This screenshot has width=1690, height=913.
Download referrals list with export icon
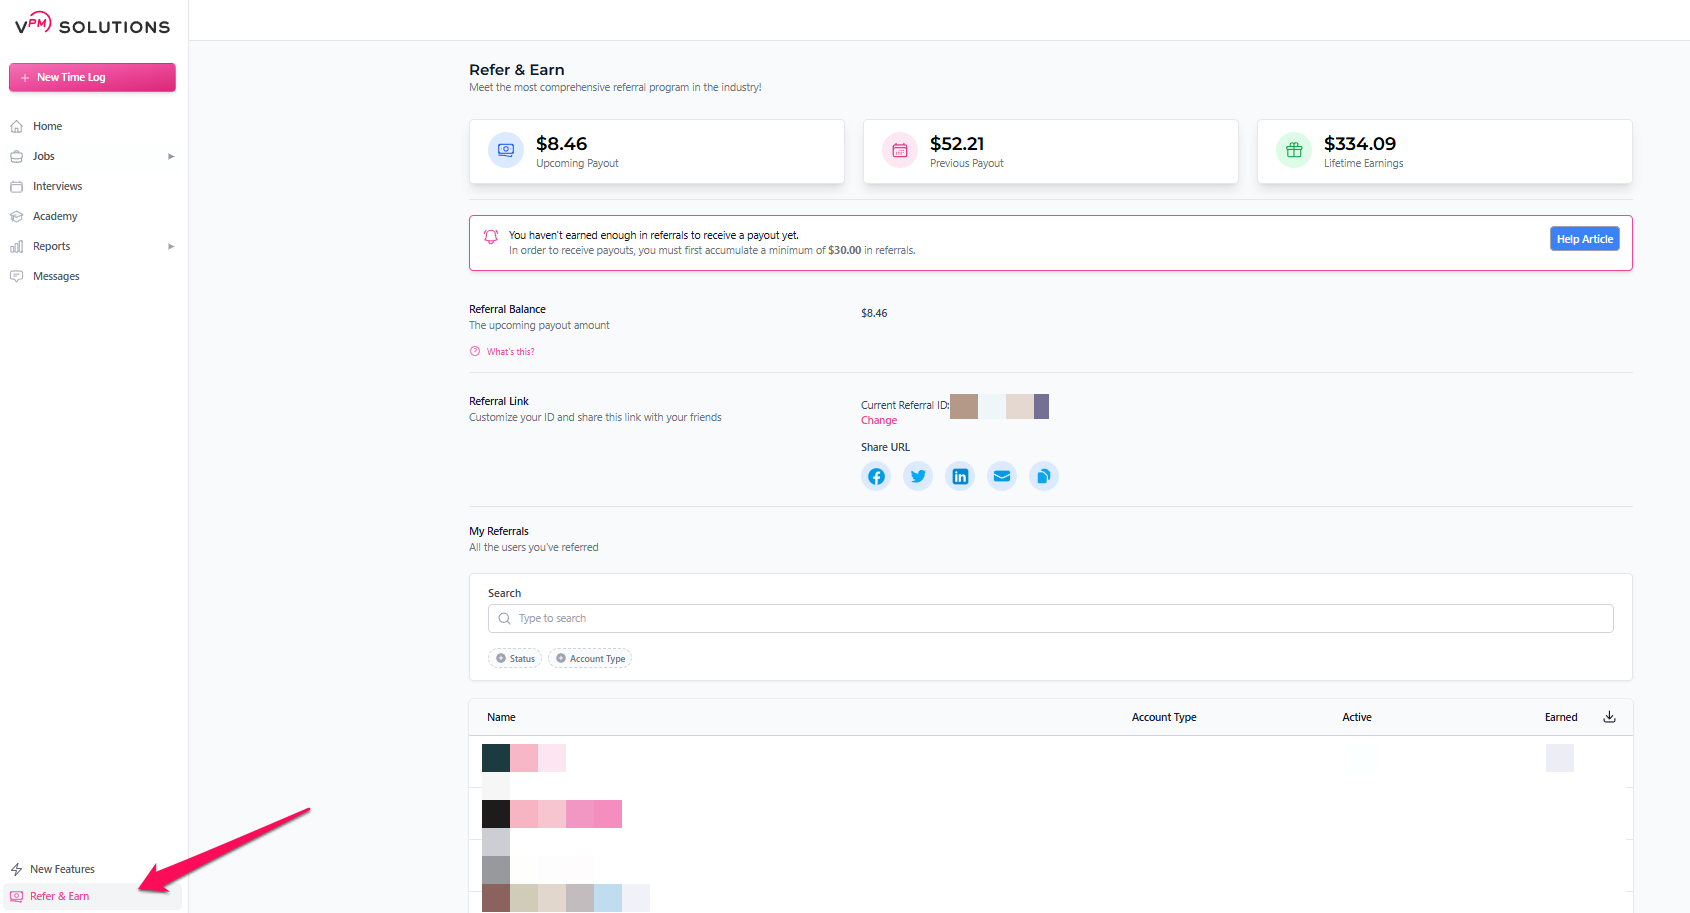(1609, 717)
